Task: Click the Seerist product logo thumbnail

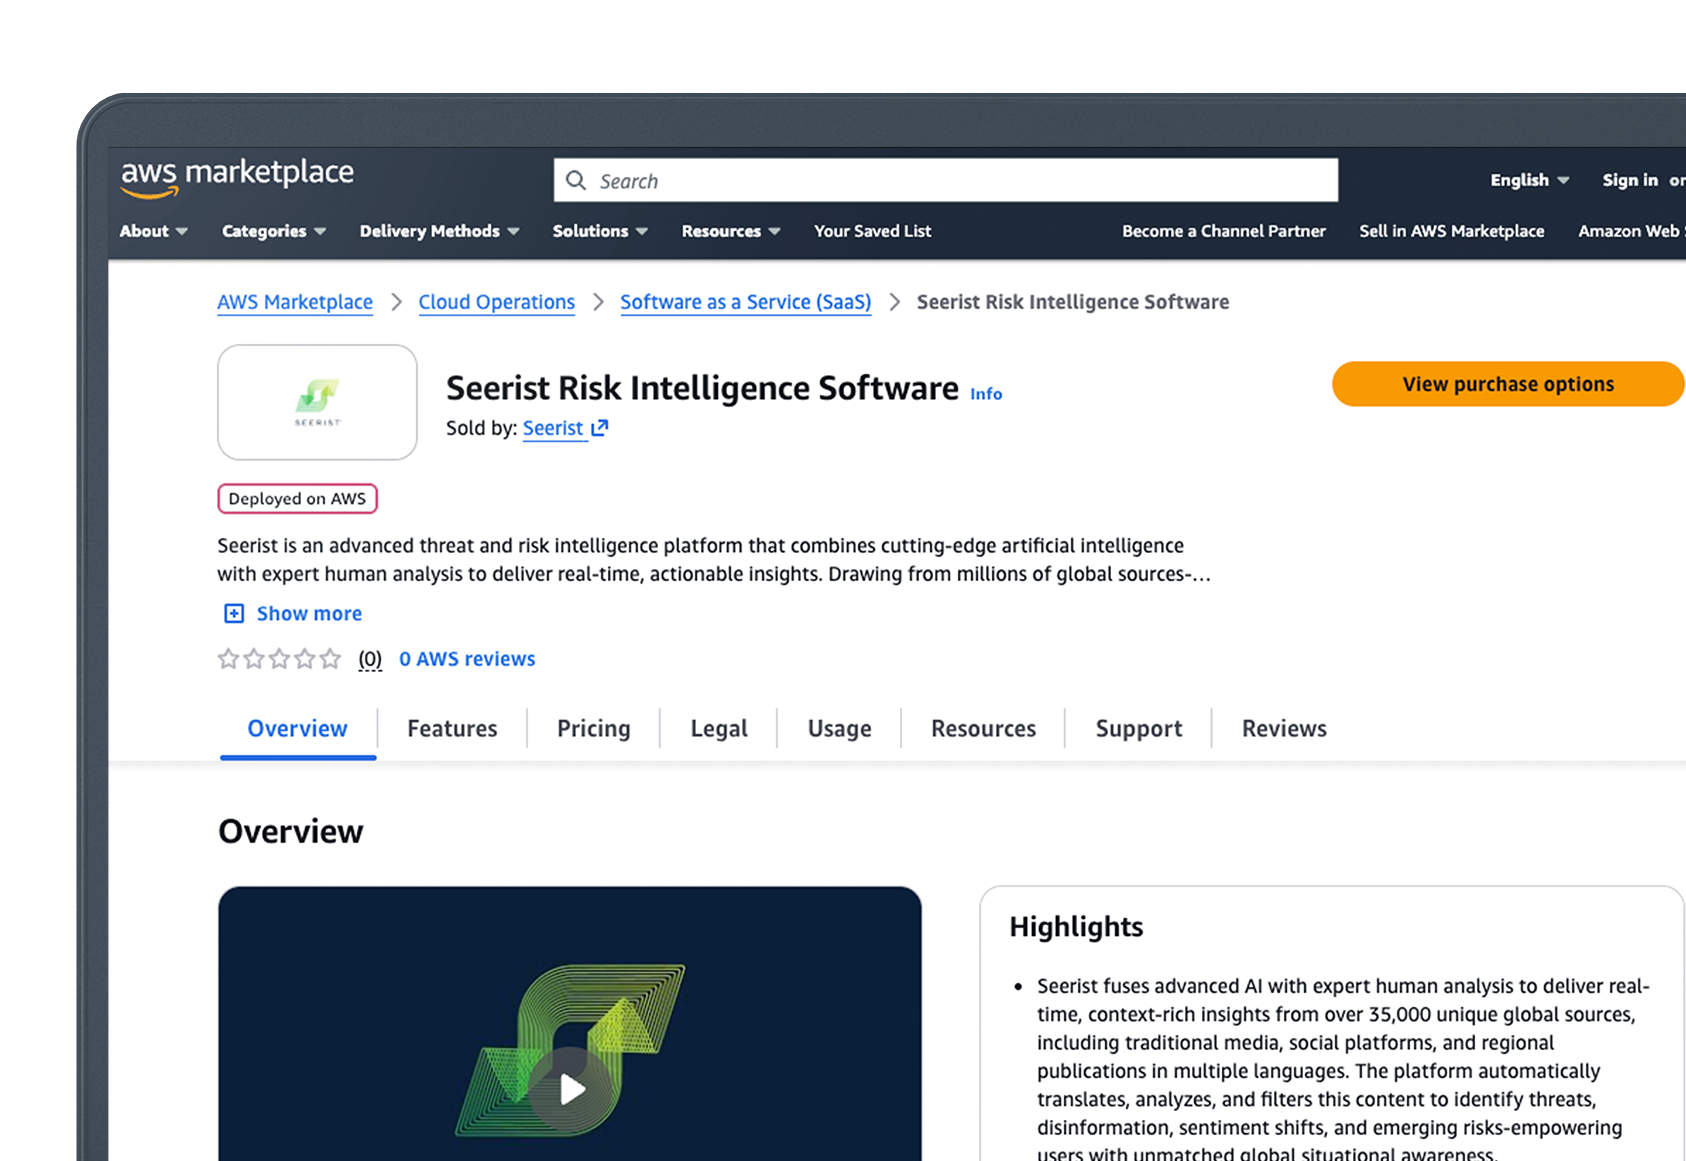Action: pyautogui.click(x=317, y=402)
